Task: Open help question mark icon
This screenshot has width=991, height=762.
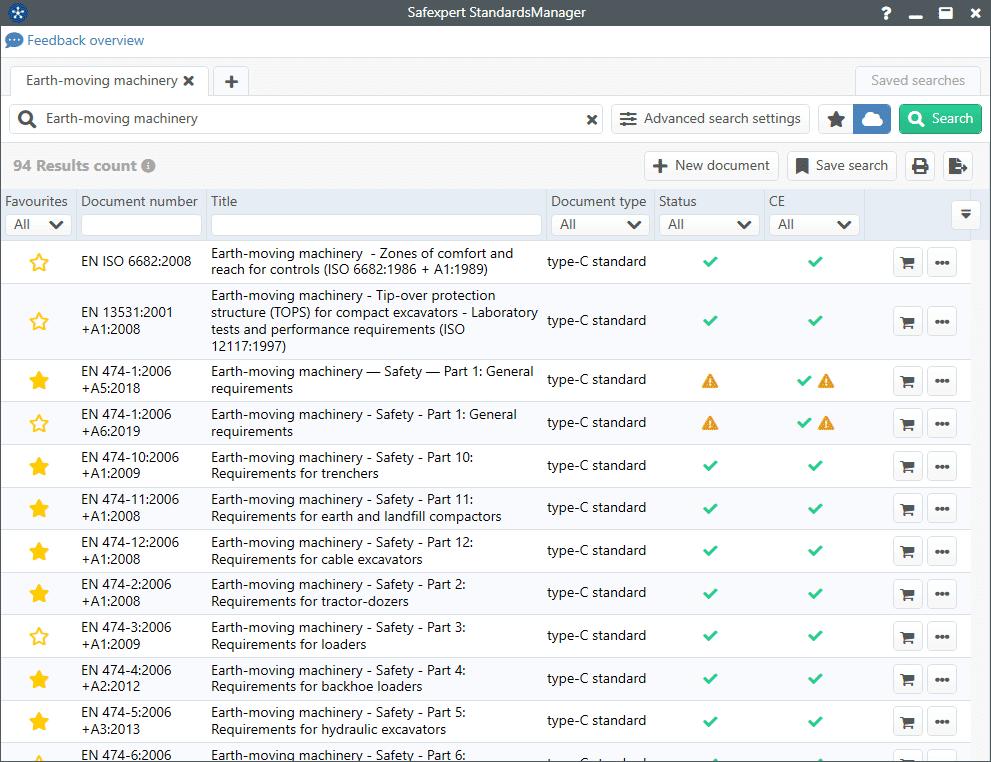Action: click(886, 13)
